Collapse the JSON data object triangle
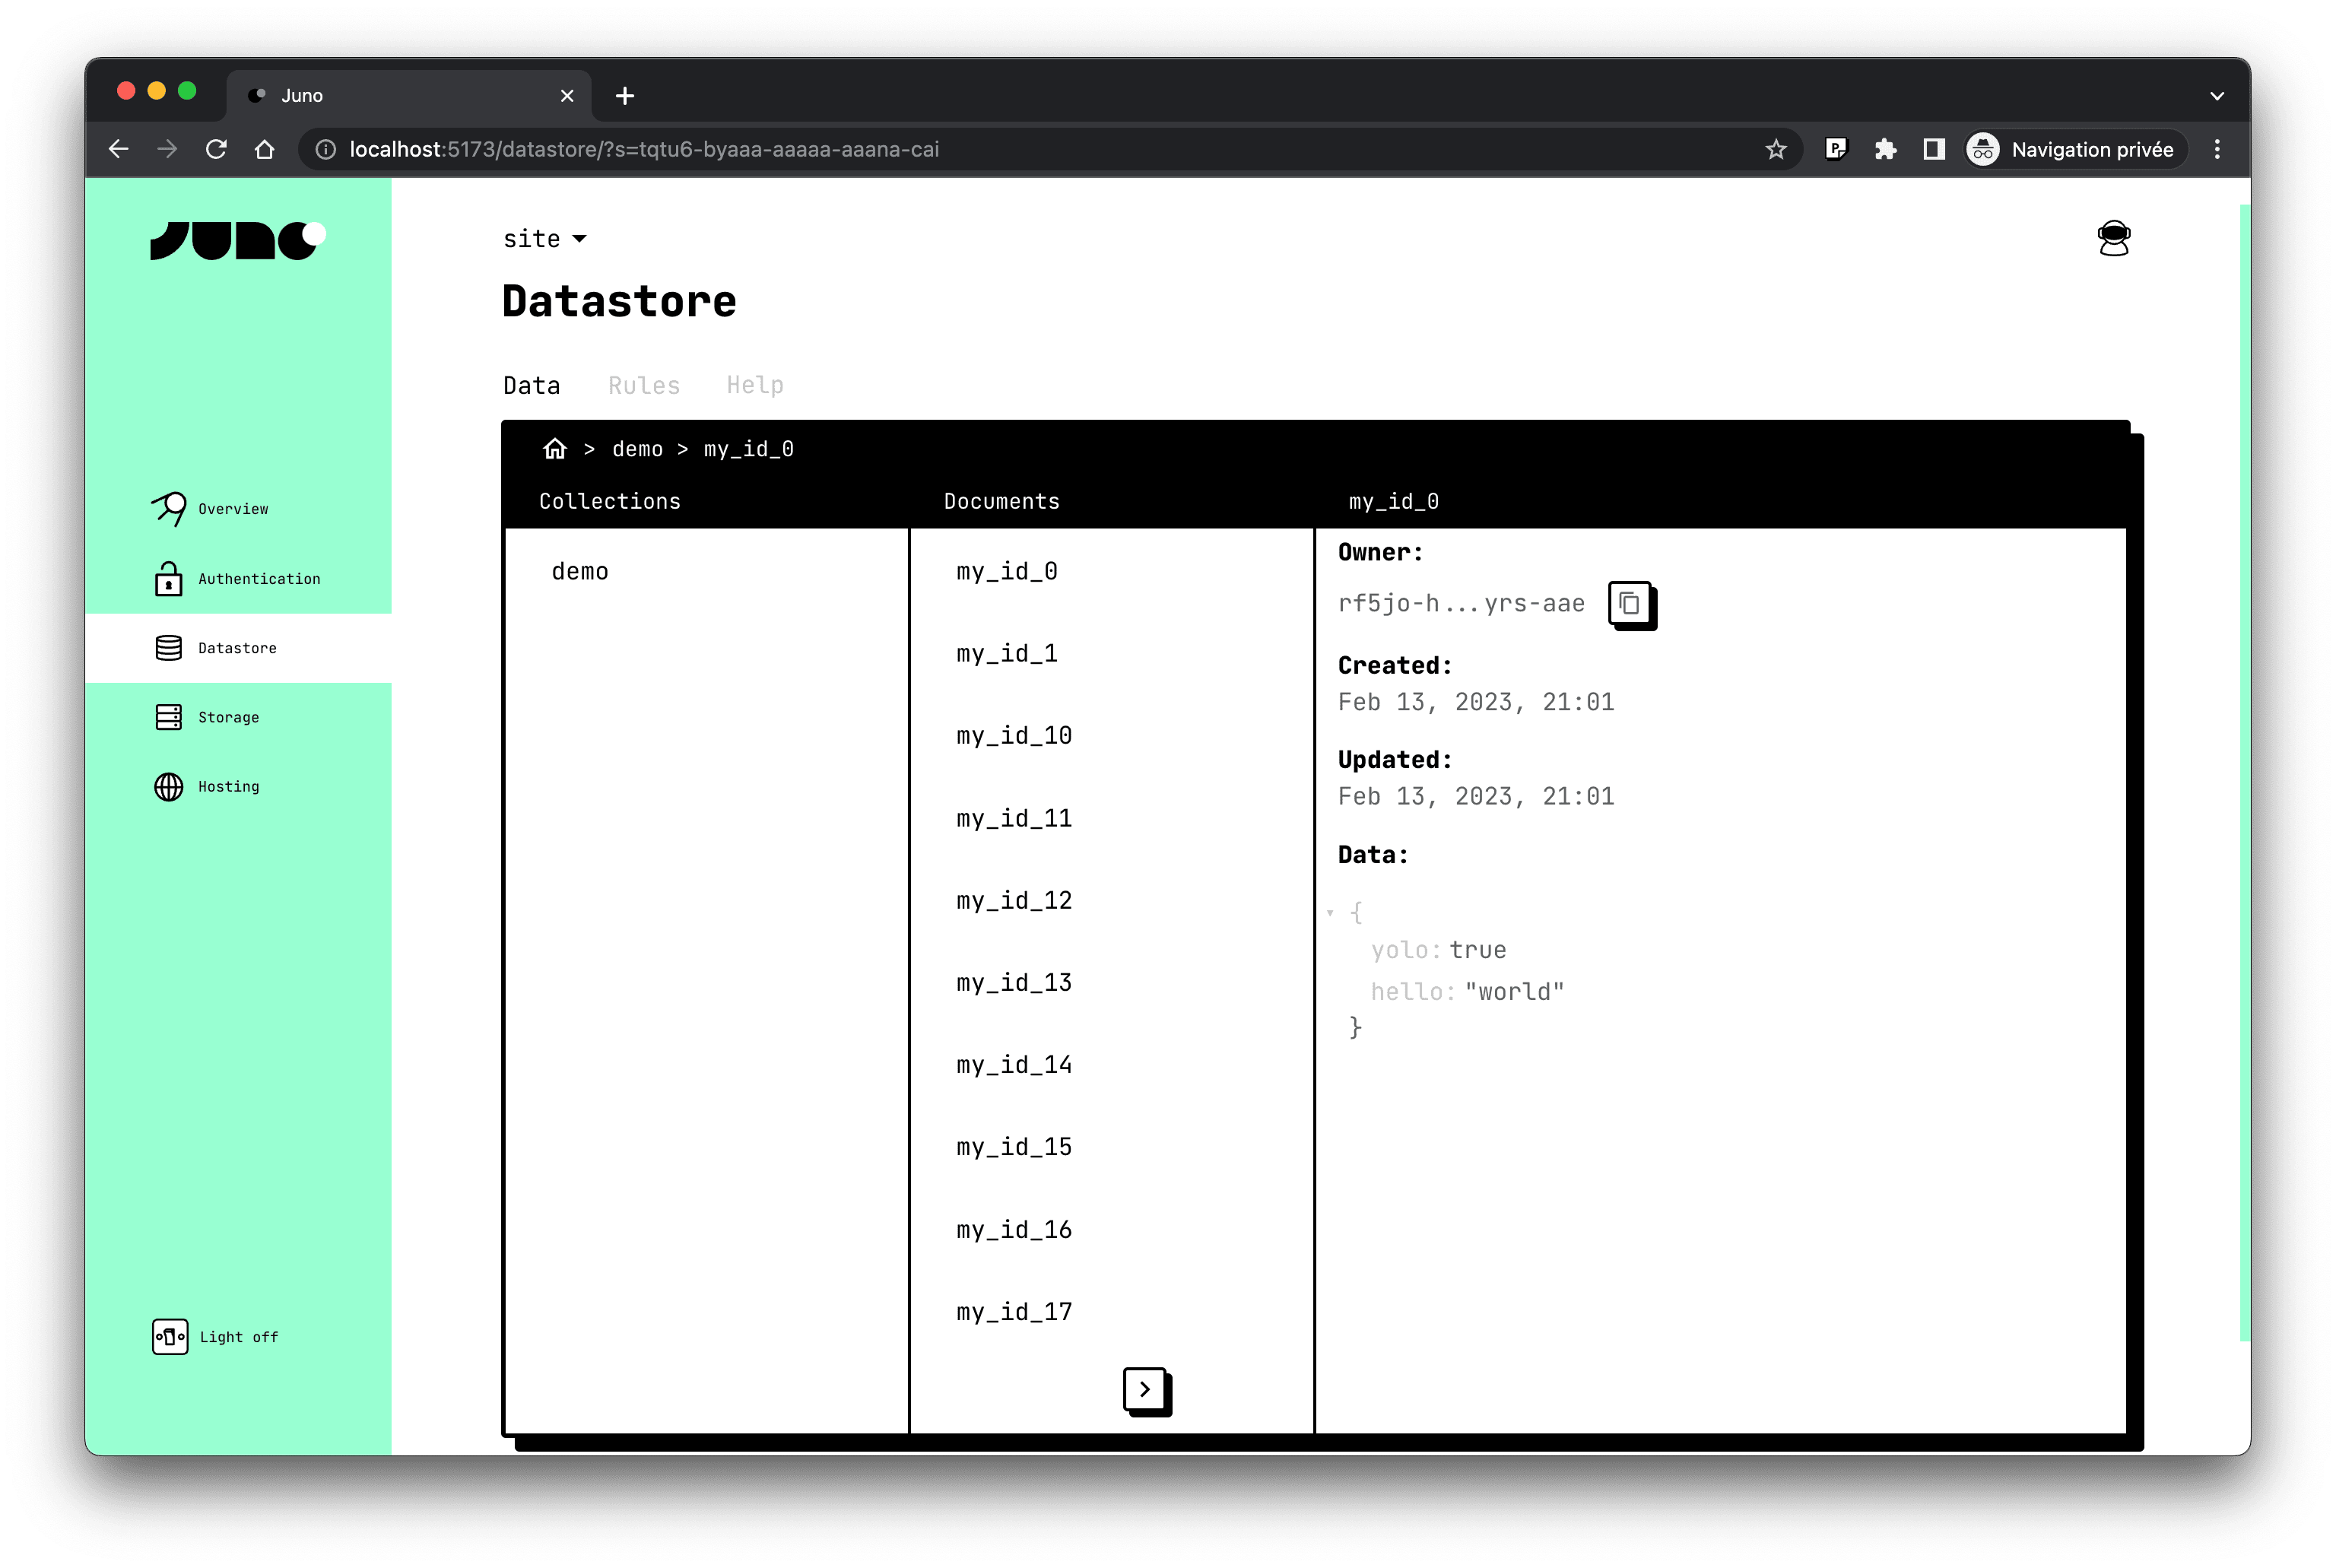Image resolution: width=2336 pixels, height=1568 pixels. click(1330, 912)
